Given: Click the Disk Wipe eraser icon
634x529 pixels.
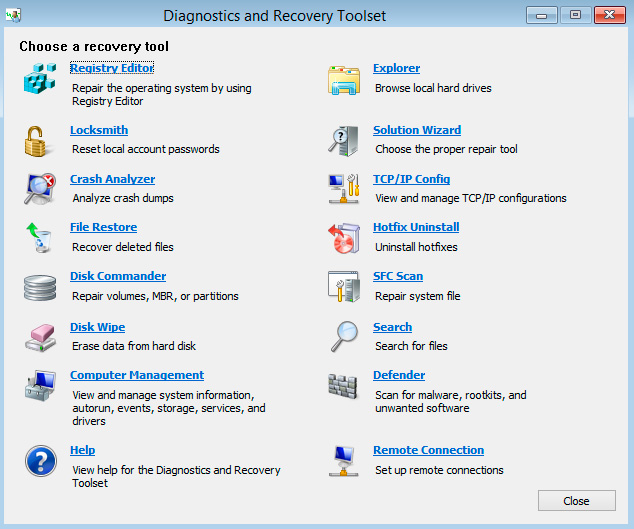Looking at the screenshot, I should point(41,337).
